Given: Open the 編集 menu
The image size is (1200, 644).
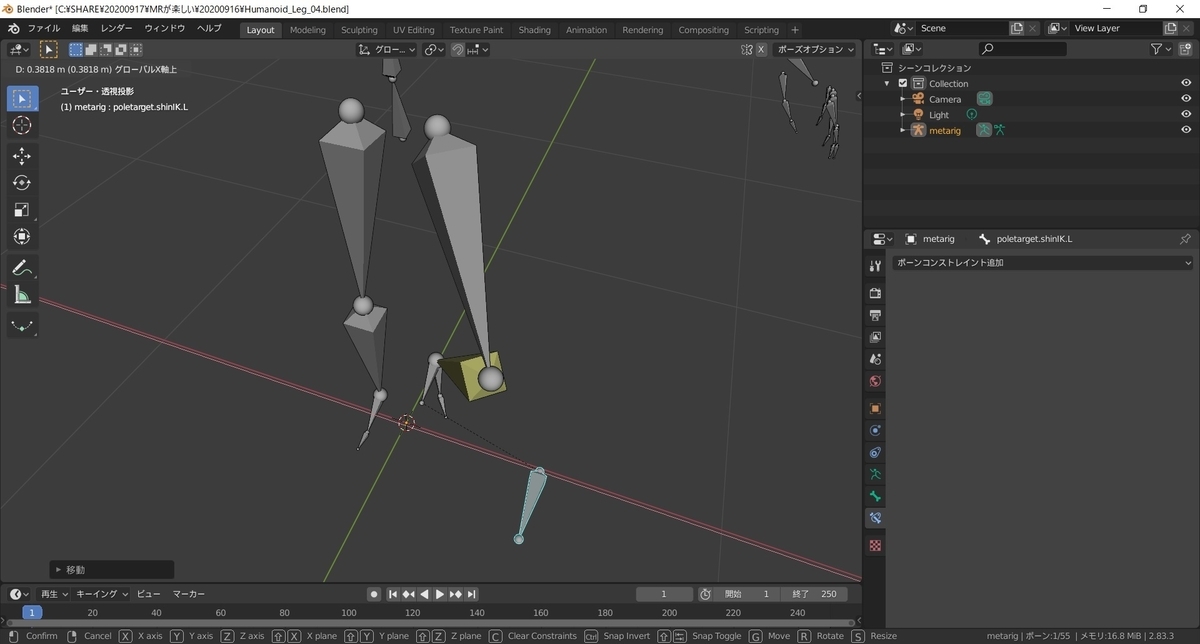Looking at the screenshot, I should (x=80, y=29).
